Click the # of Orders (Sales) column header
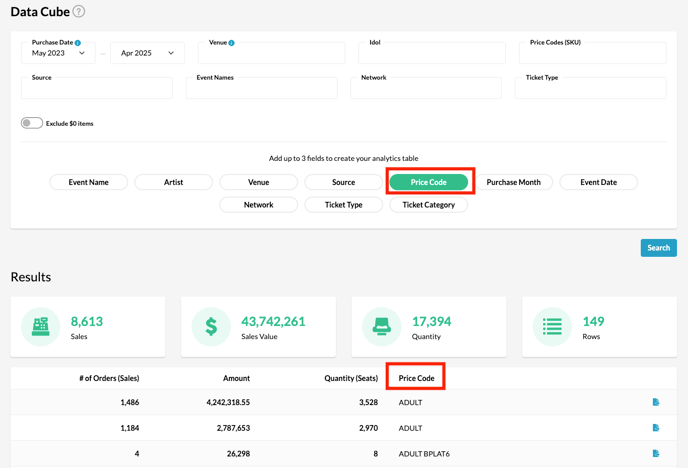The width and height of the screenshot is (688, 468). (109, 378)
